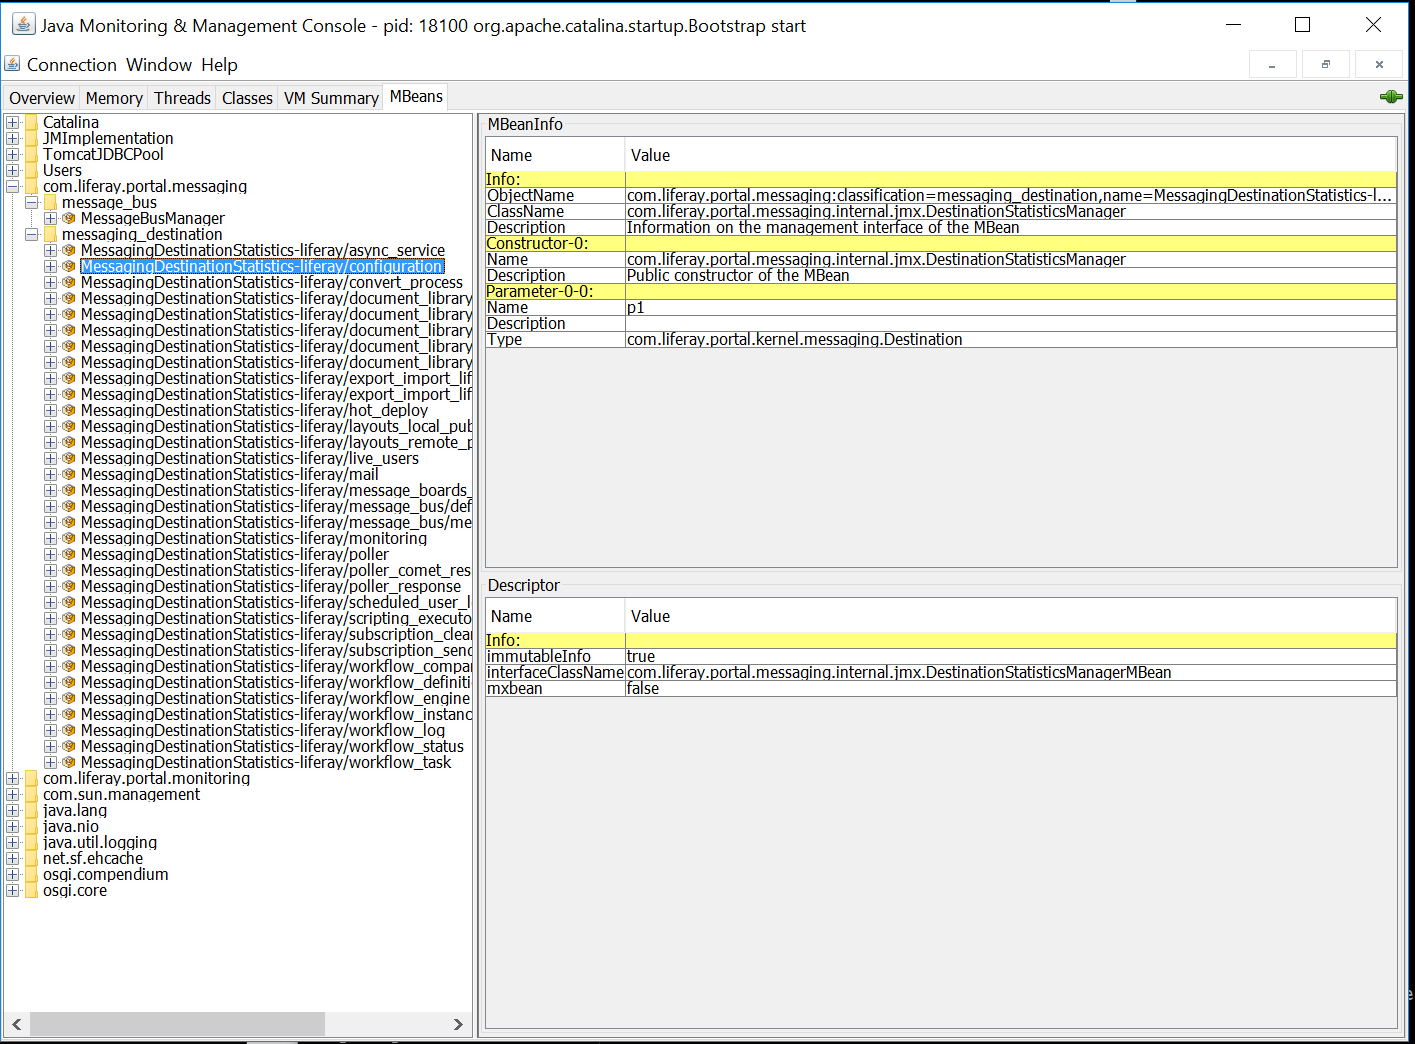Click the MessageBusManager bean icon
The image size is (1415, 1044).
(69, 218)
